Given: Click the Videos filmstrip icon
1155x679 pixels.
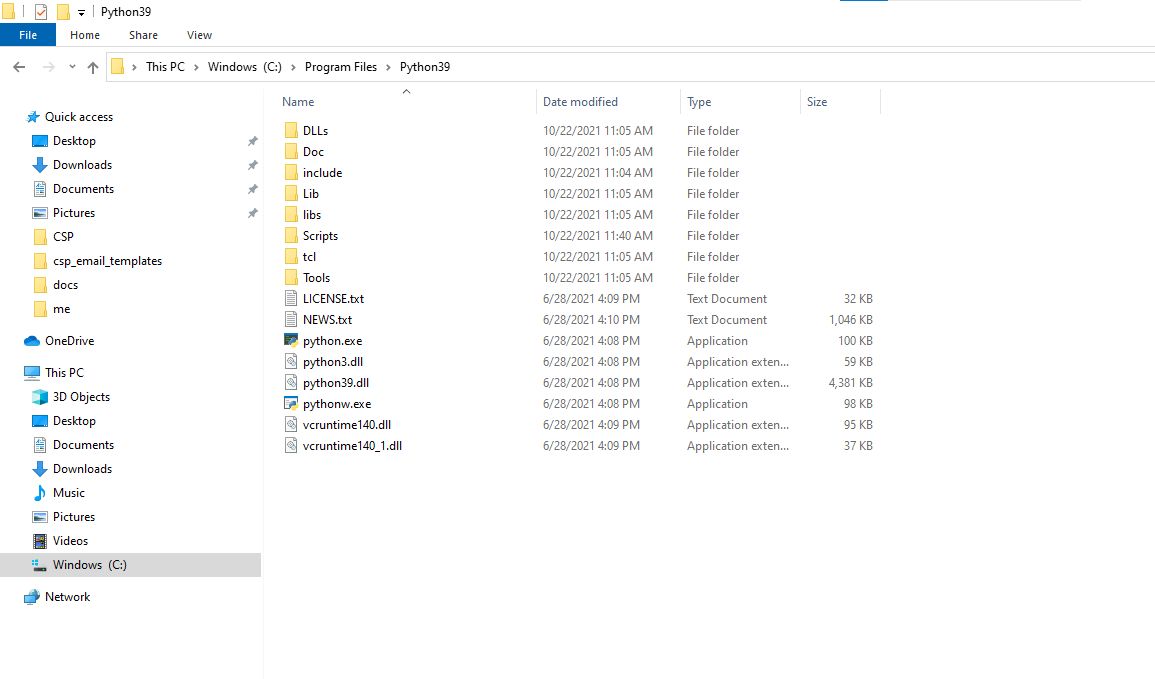Looking at the screenshot, I should point(40,541).
